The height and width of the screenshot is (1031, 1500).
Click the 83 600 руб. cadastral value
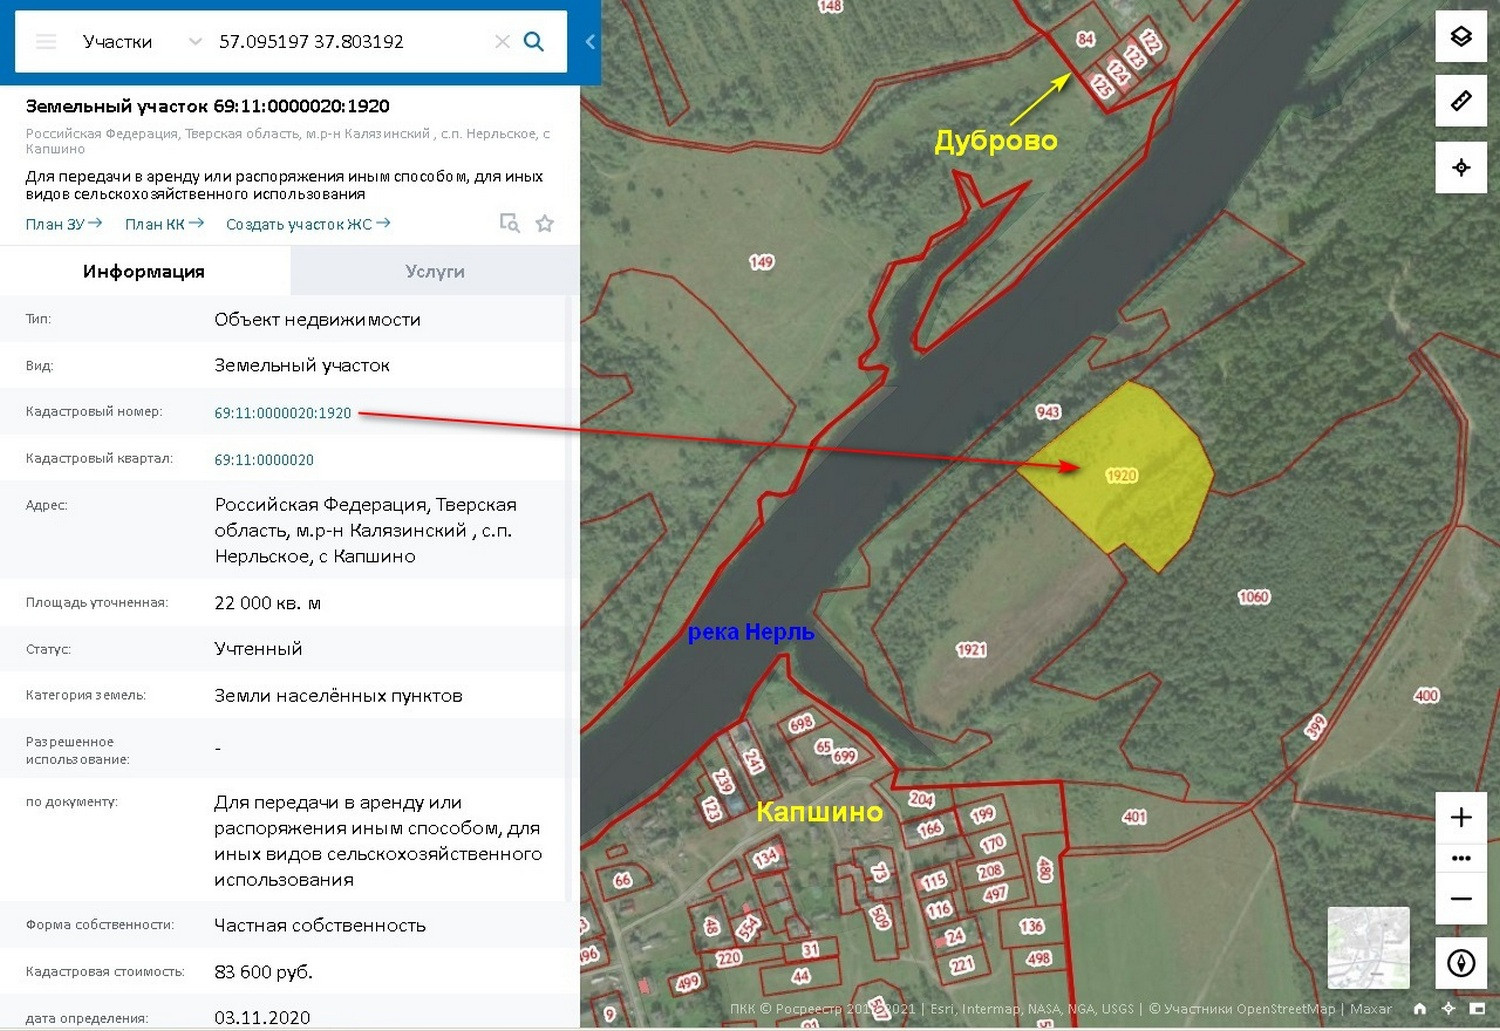(x=264, y=972)
